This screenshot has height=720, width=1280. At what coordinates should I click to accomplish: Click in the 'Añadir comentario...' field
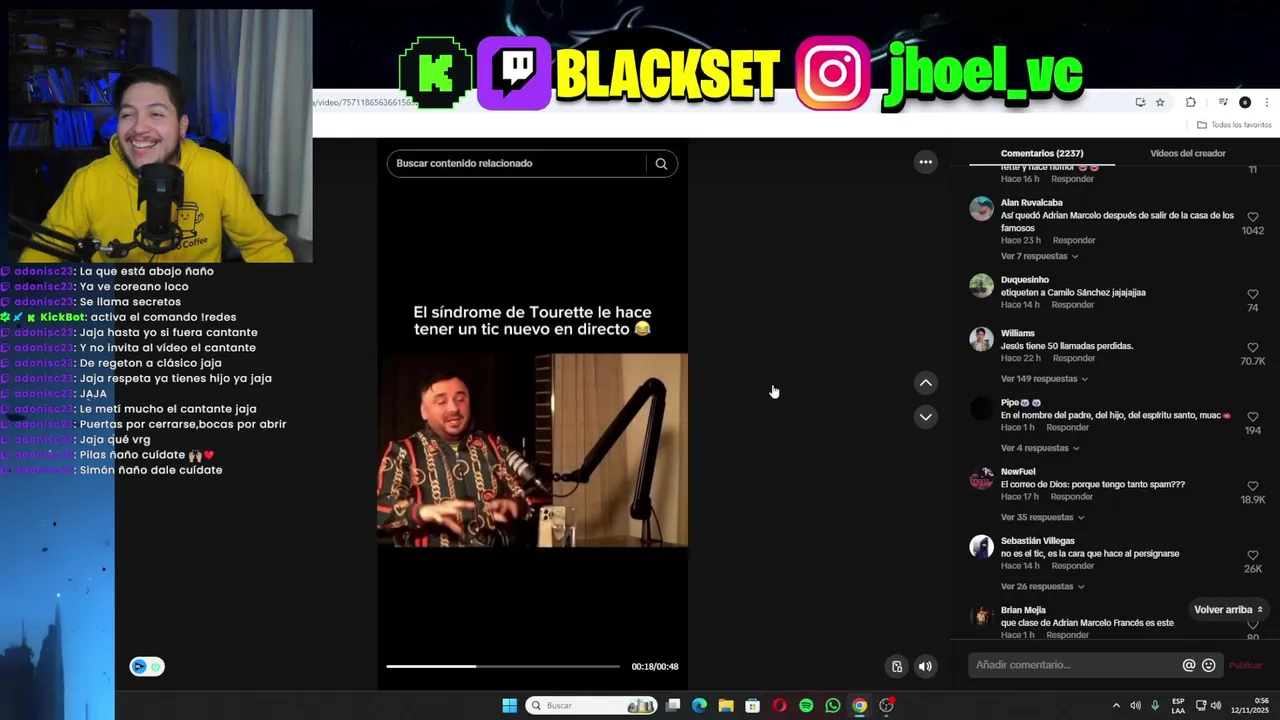(1075, 665)
